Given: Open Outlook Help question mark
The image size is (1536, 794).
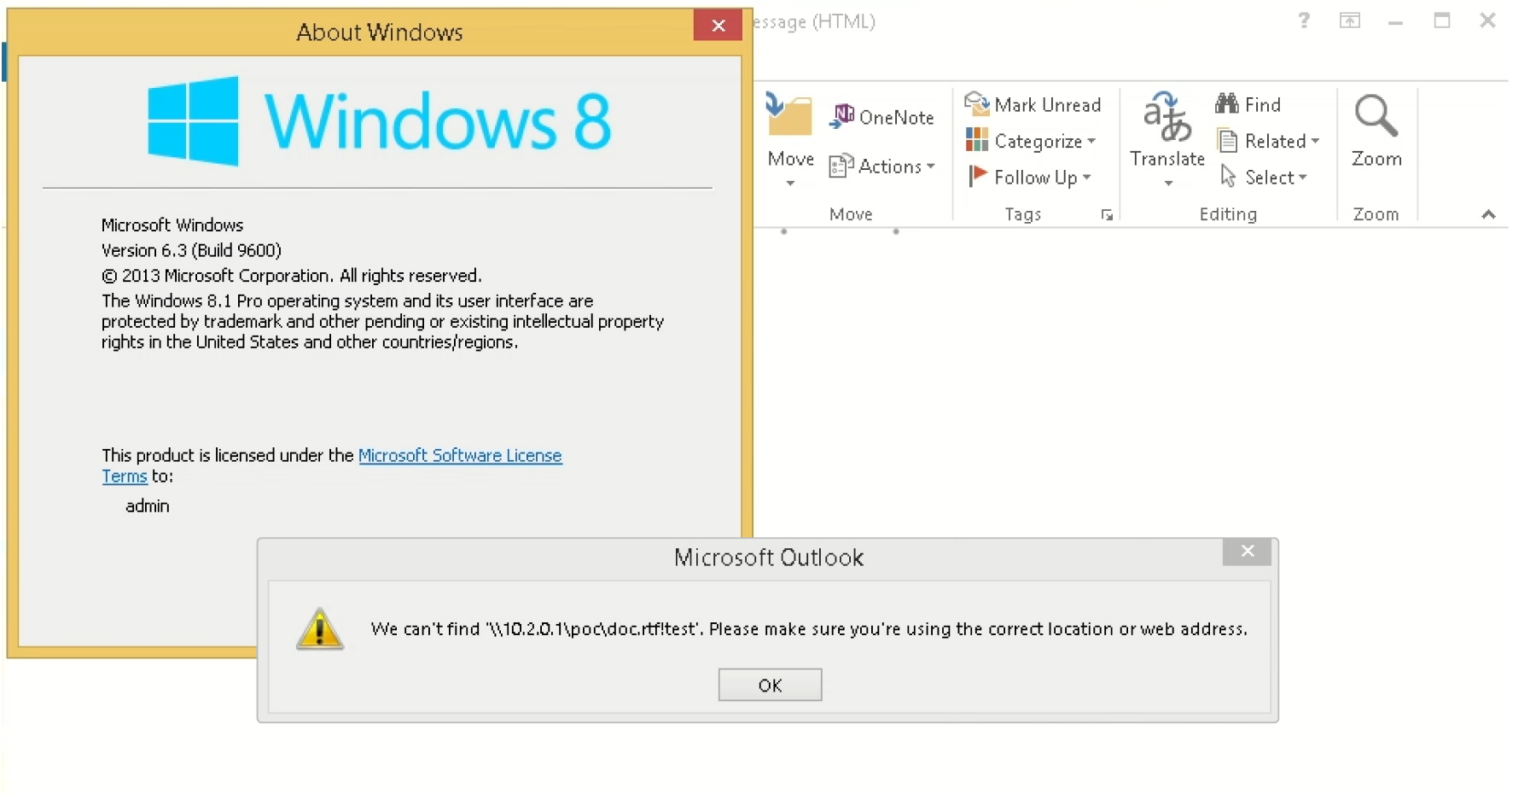Looking at the screenshot, I should pos(1303,21).
